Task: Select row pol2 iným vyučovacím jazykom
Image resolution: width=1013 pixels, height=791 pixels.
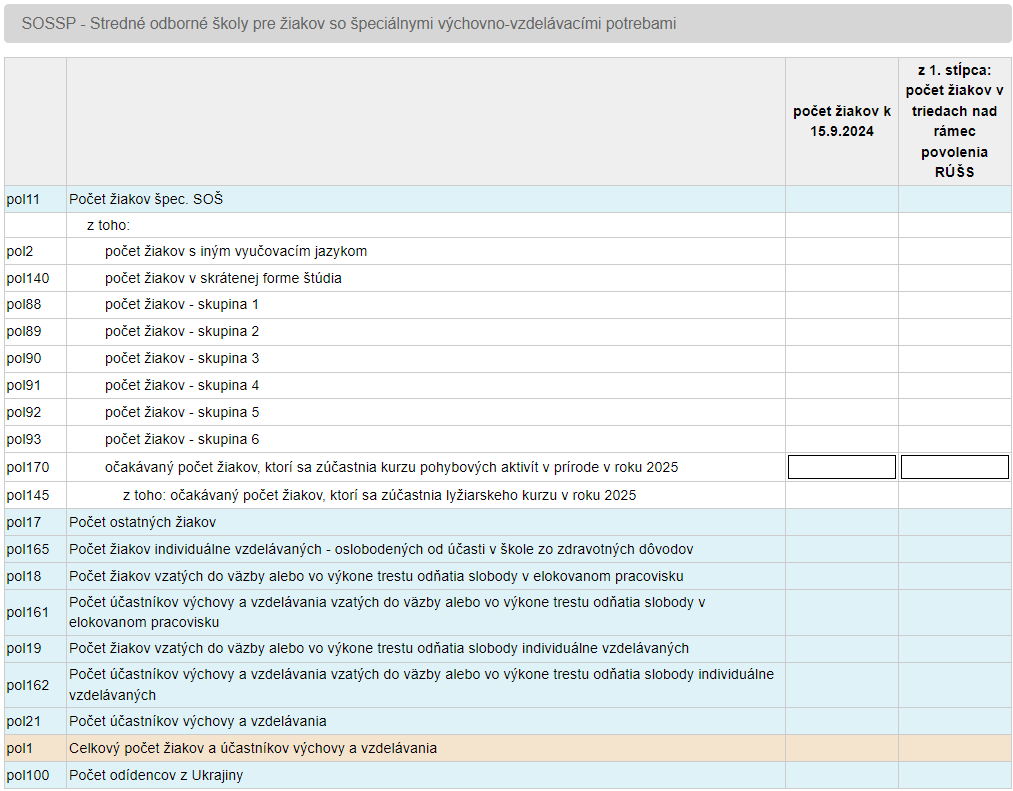Action: tap(508, 251)
